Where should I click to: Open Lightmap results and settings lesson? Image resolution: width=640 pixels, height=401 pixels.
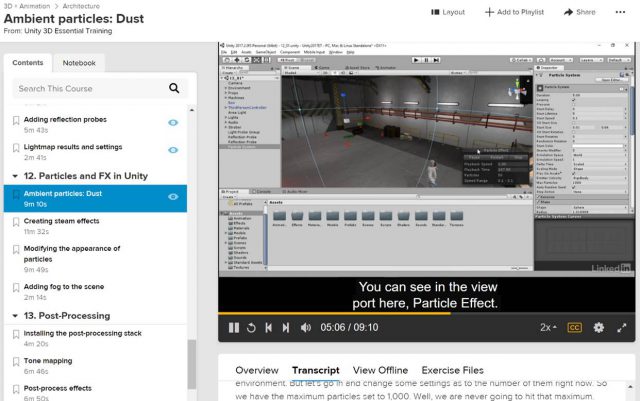point(73,147)
